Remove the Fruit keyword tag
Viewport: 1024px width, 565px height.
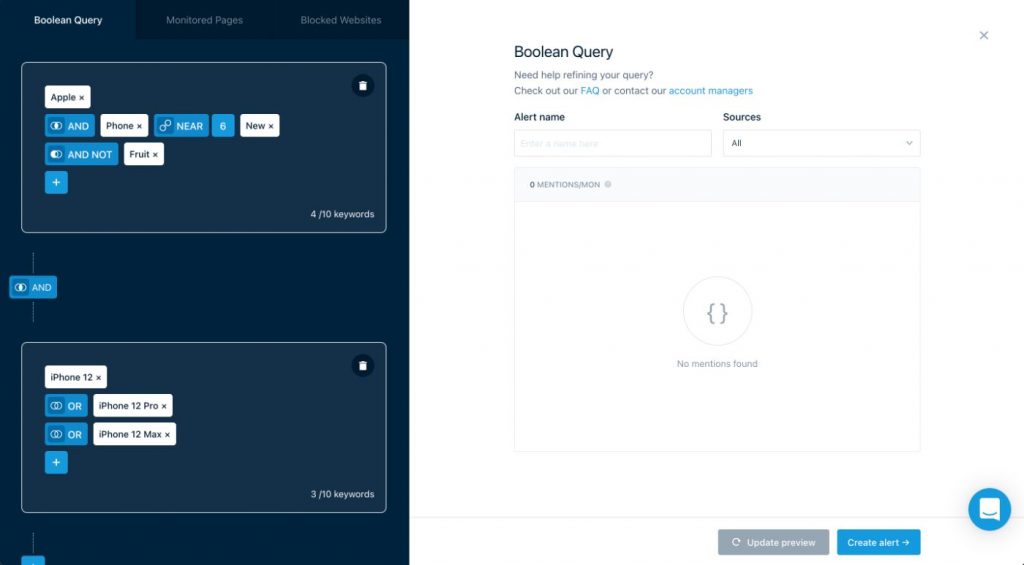(x=155, y=155)
